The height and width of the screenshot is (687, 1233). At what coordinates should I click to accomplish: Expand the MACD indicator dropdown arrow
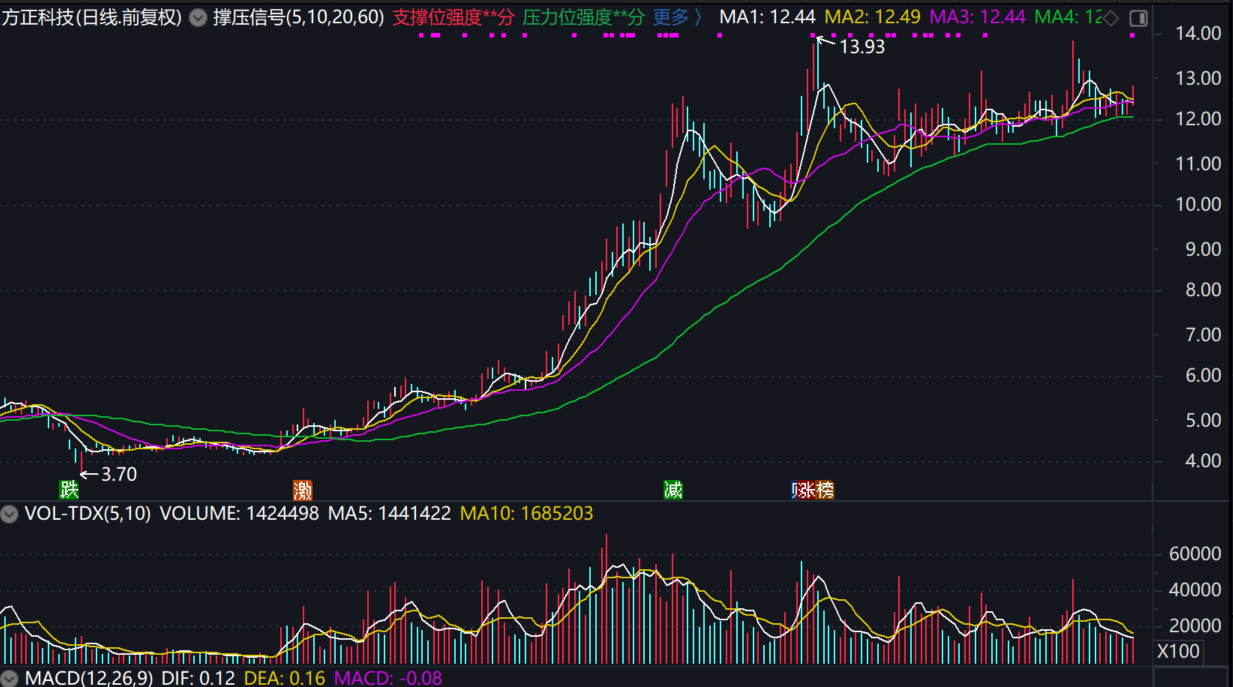(10, 679)
